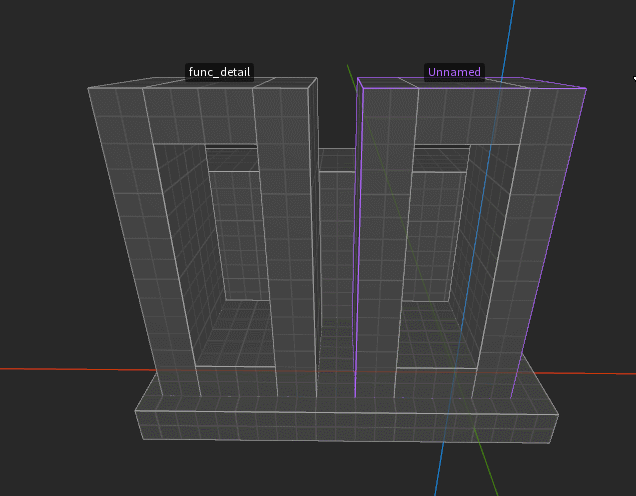Select the purple-outlined arch's top beam
The image size is (636, 496).
473,116
